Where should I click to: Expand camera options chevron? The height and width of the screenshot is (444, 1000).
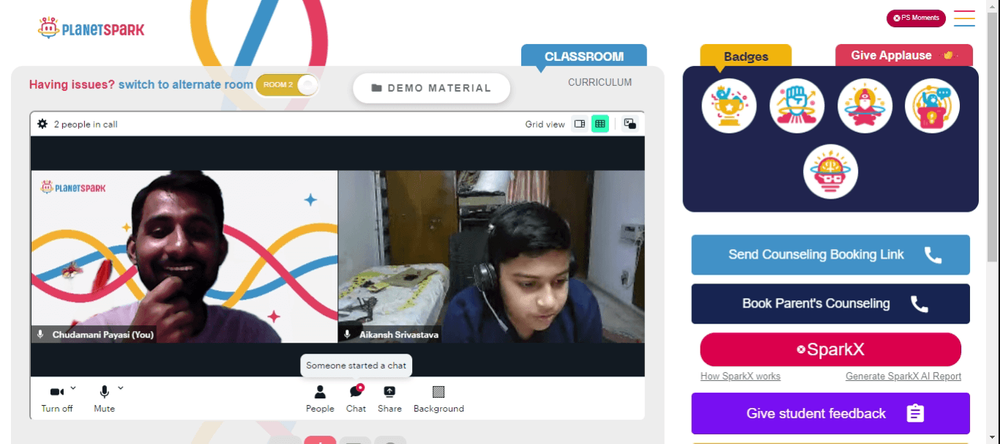click(73, 387)
